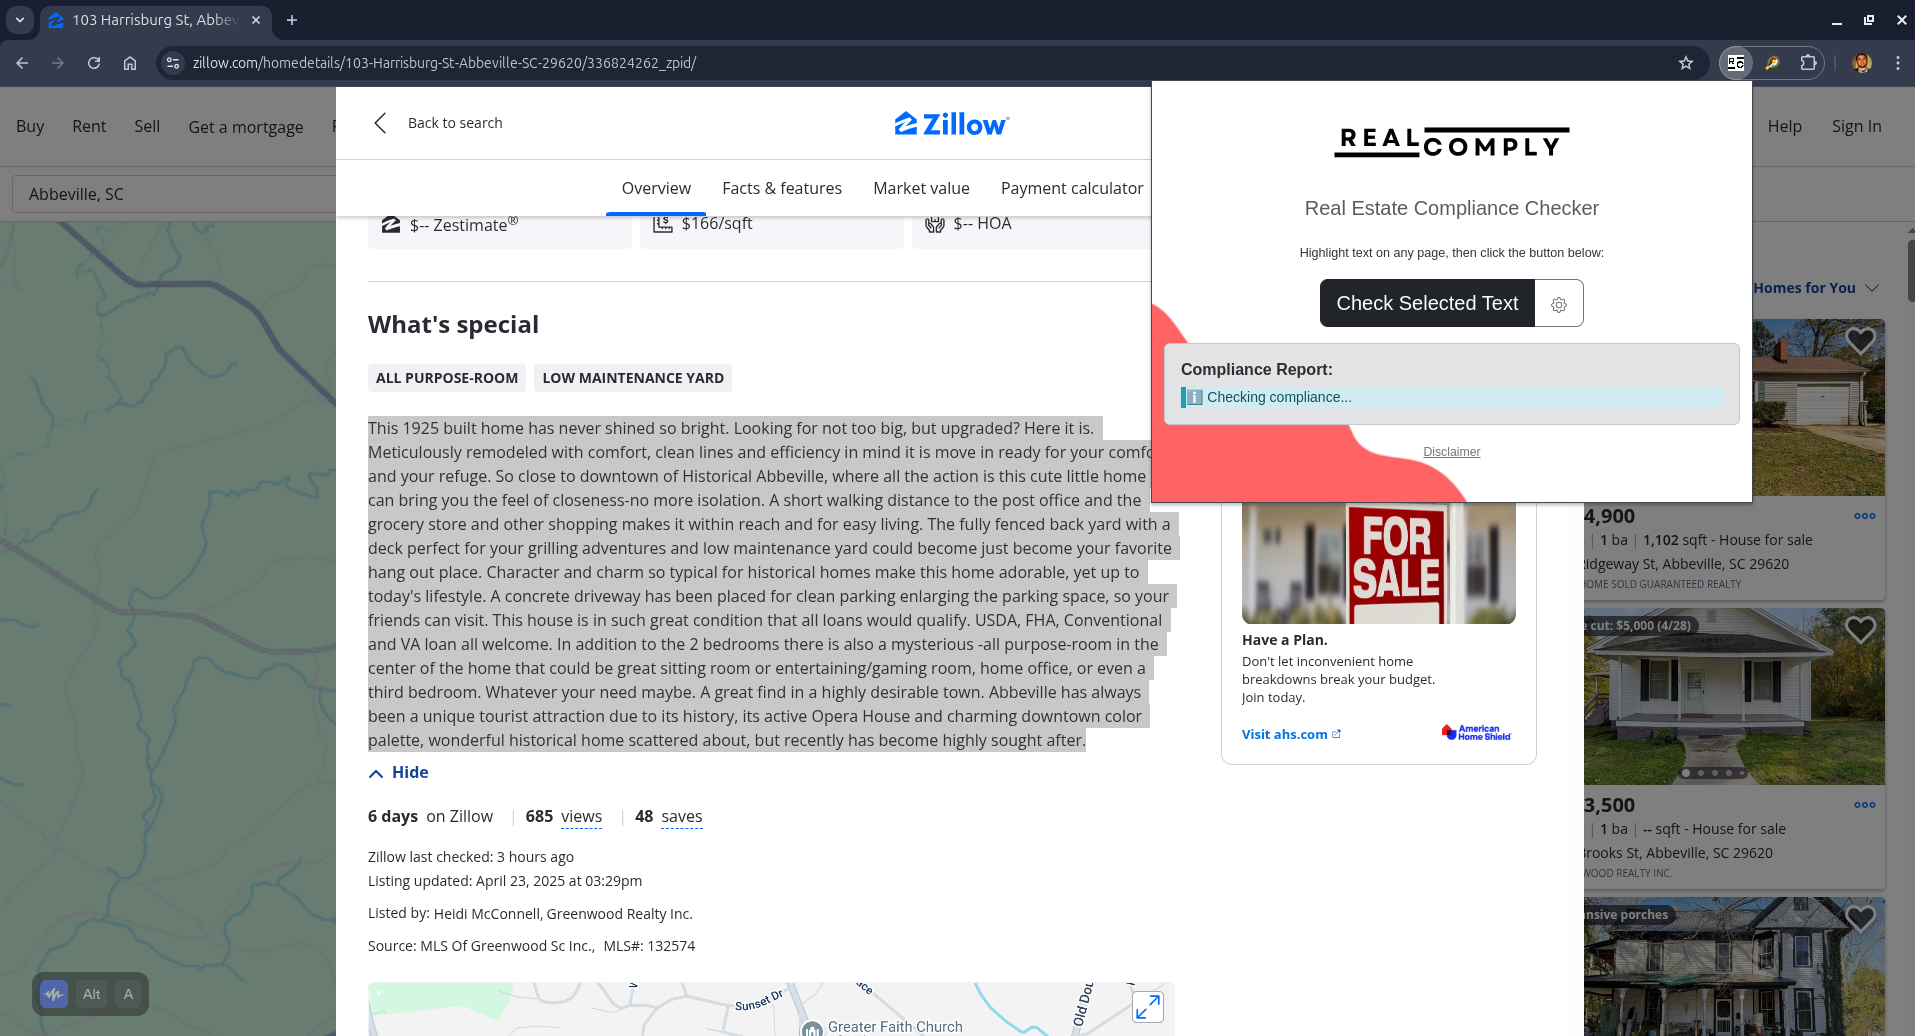Click the saves link
1915x1036 pixels.
(682, 817)
